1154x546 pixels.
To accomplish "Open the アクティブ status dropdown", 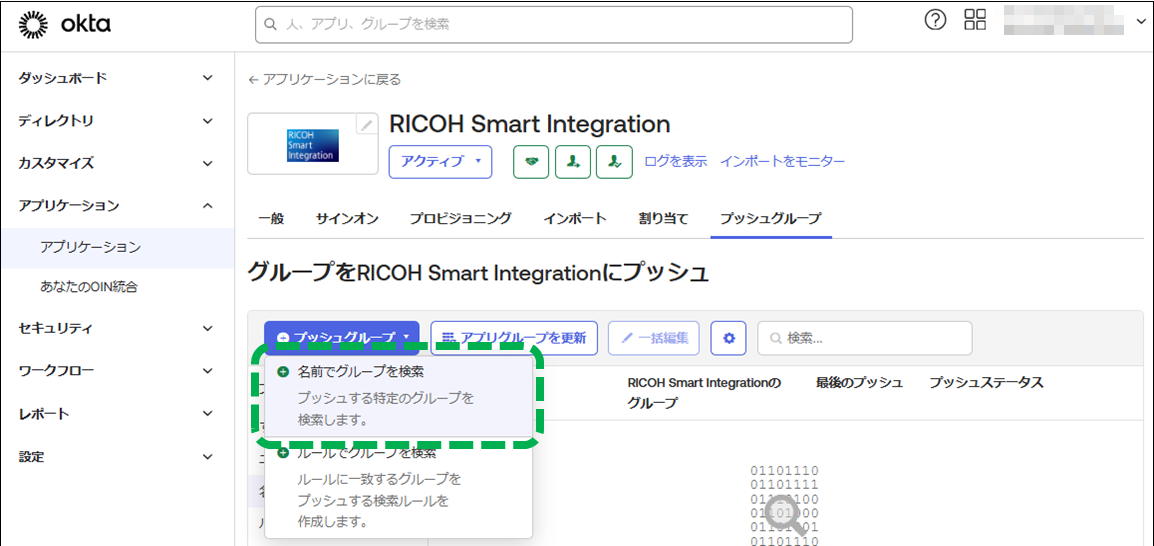I will [x=440, y=162].
